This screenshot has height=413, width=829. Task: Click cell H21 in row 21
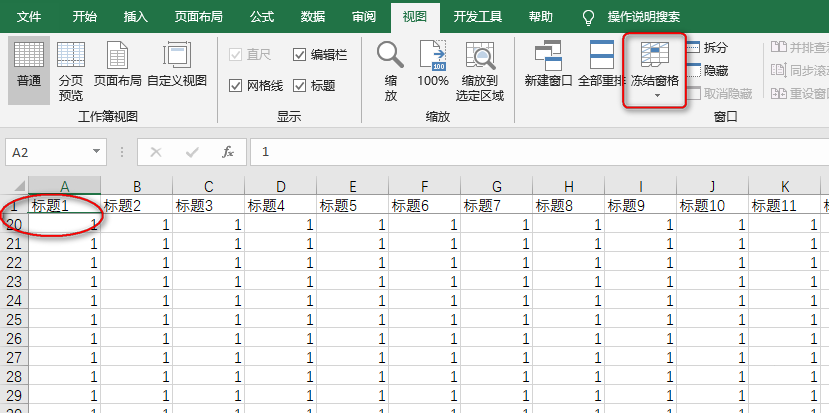[568, 243]
